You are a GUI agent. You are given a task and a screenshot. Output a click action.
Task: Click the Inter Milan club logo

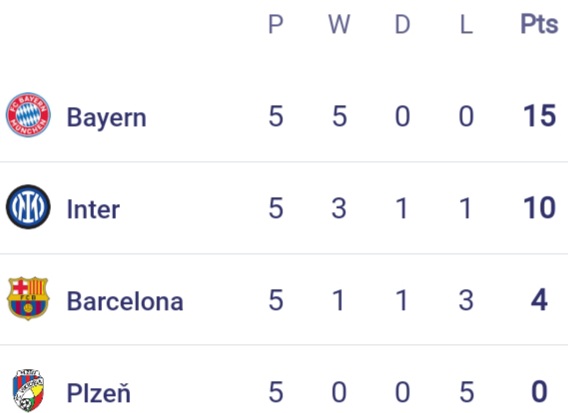coord(28,207)
